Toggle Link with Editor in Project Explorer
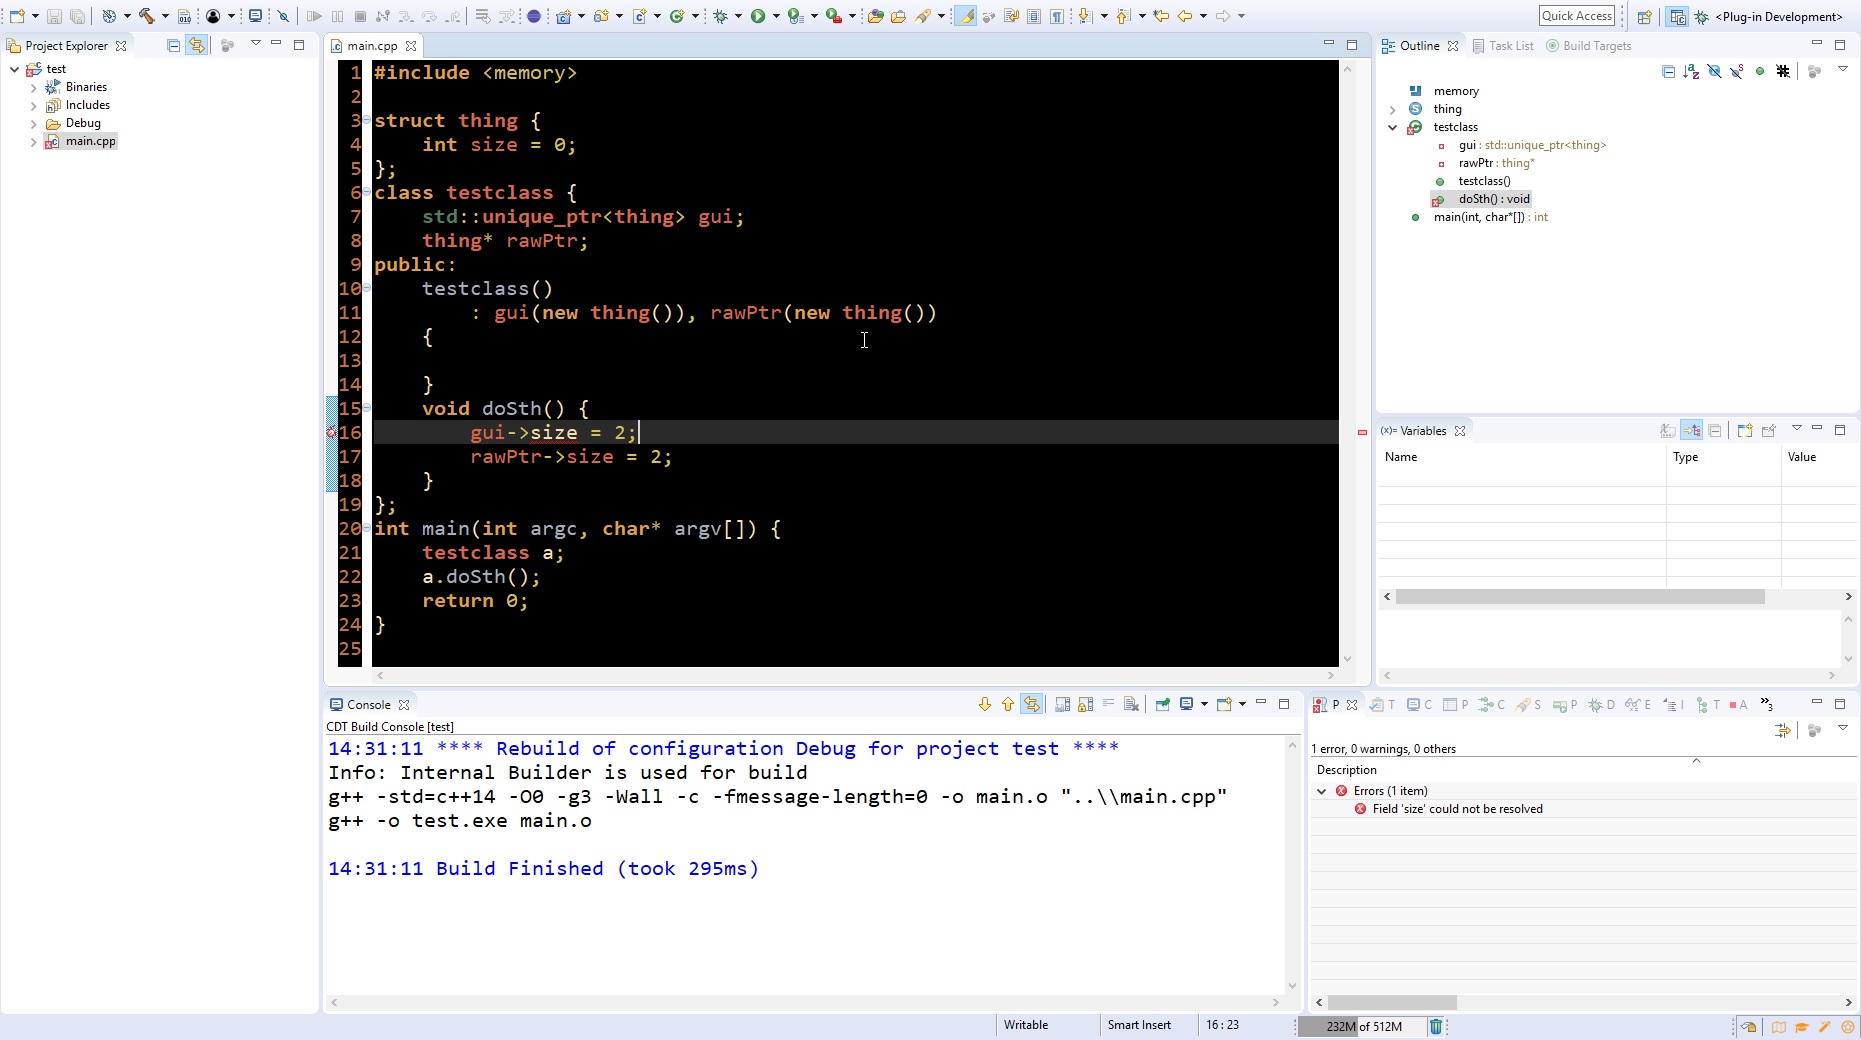Viewport: 1861px width, 1040px height. pos(196,45)
